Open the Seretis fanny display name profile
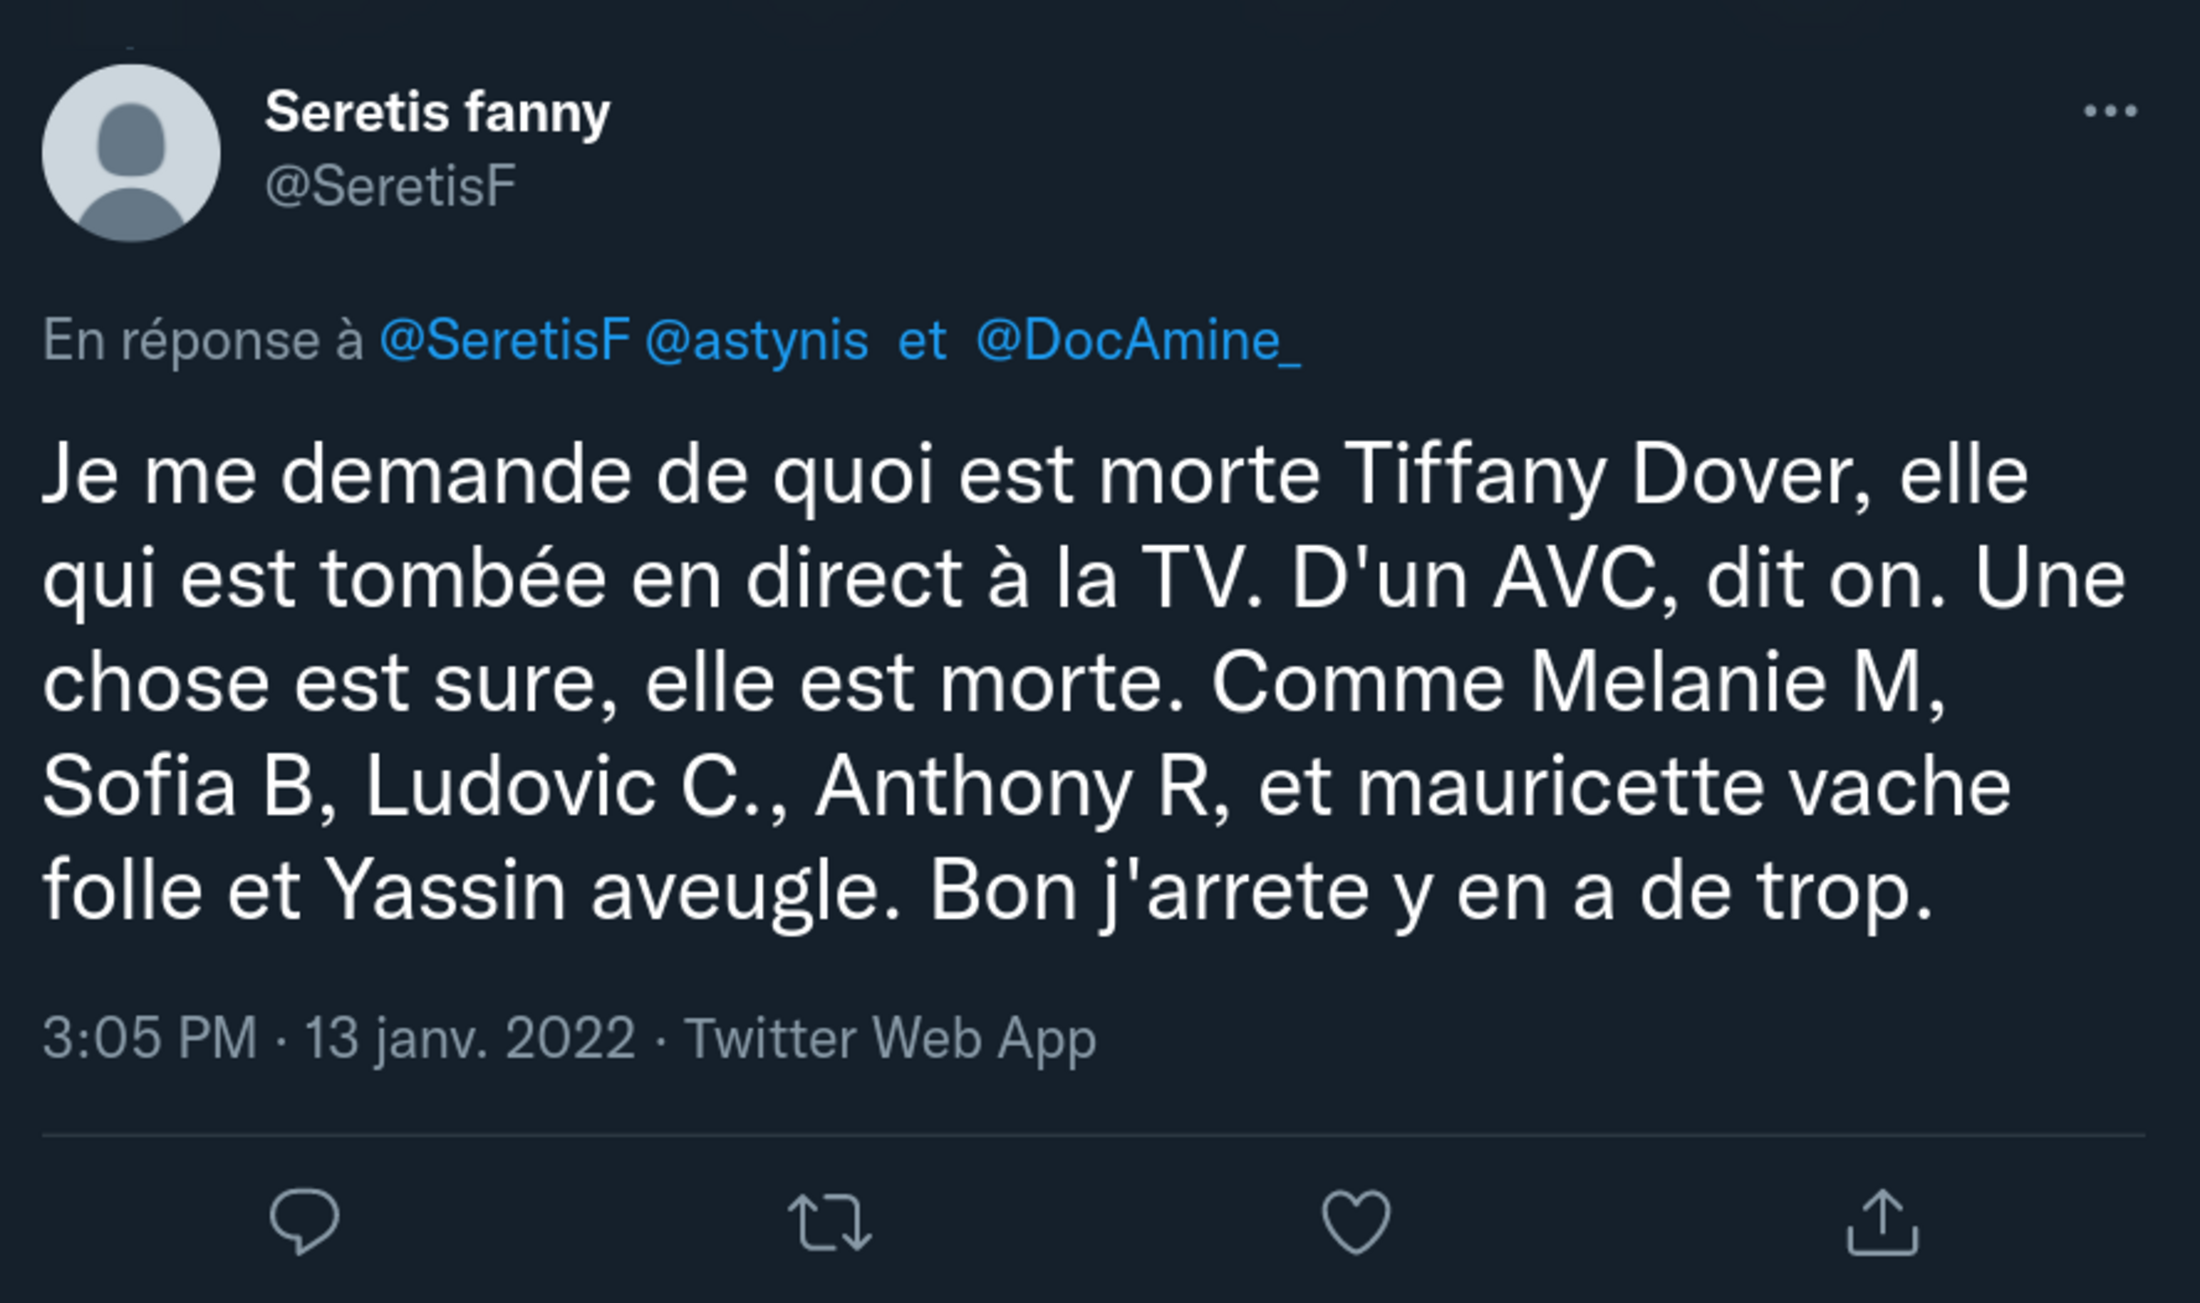 [x=437, y=111]
